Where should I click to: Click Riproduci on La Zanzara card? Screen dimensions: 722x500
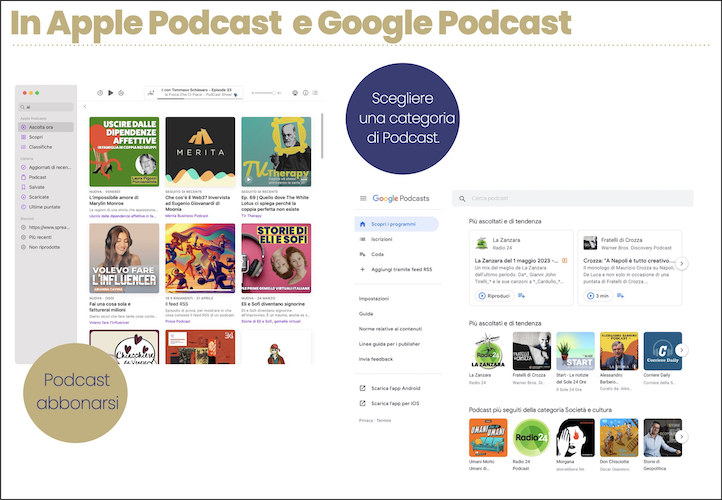[494, 296]
